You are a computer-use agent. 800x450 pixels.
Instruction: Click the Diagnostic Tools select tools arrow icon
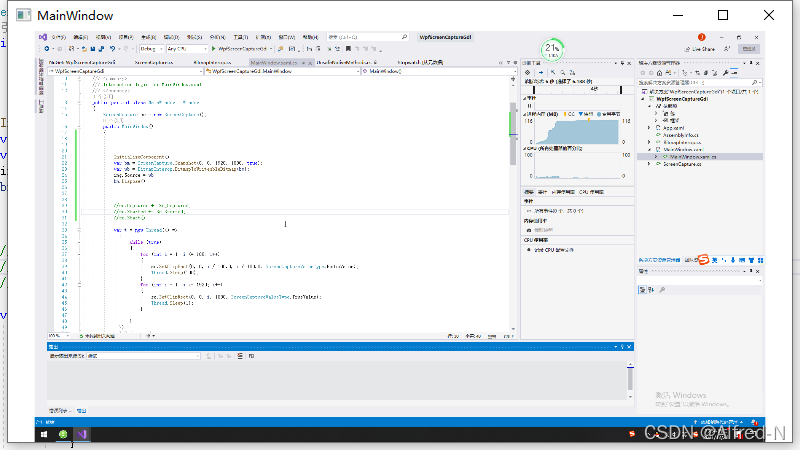[541, 73]
